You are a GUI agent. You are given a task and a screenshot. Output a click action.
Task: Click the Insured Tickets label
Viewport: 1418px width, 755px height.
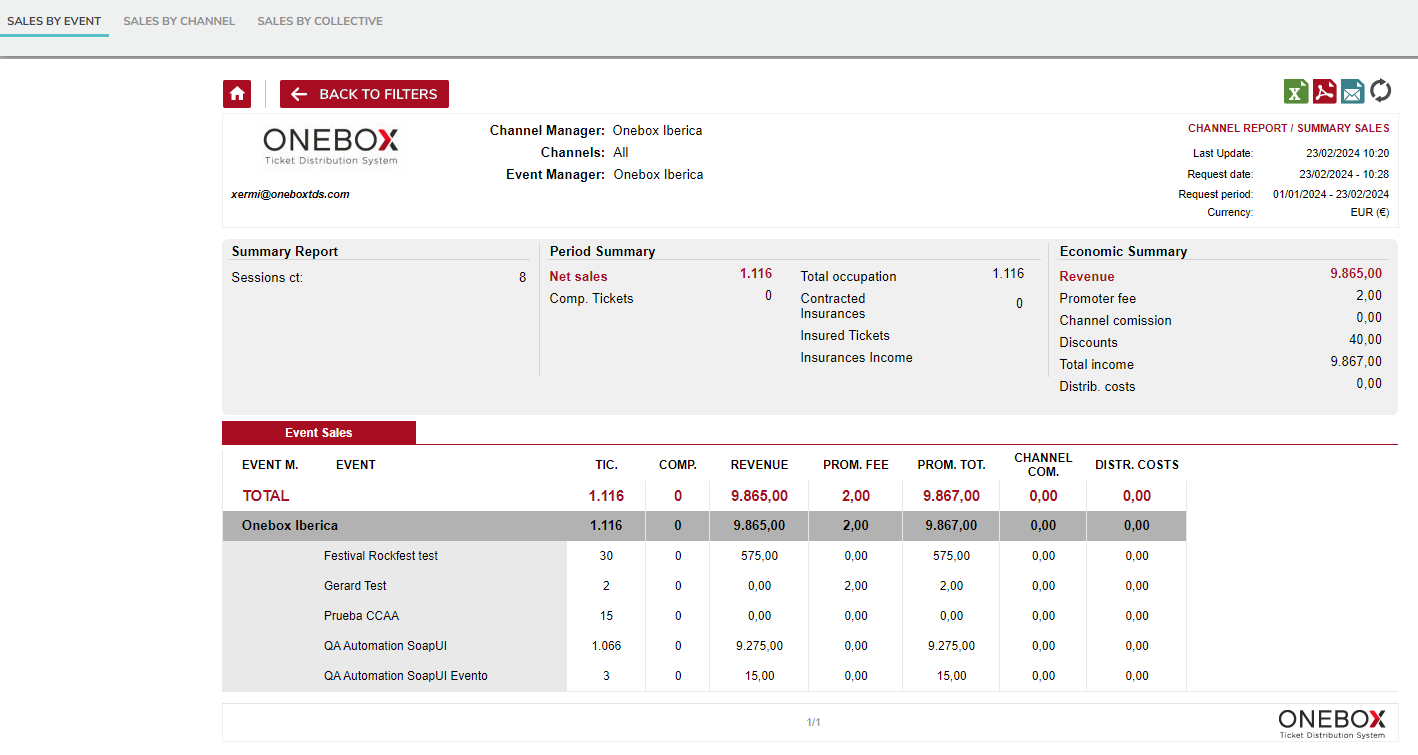pyautogui.click(x=845, y=336)
